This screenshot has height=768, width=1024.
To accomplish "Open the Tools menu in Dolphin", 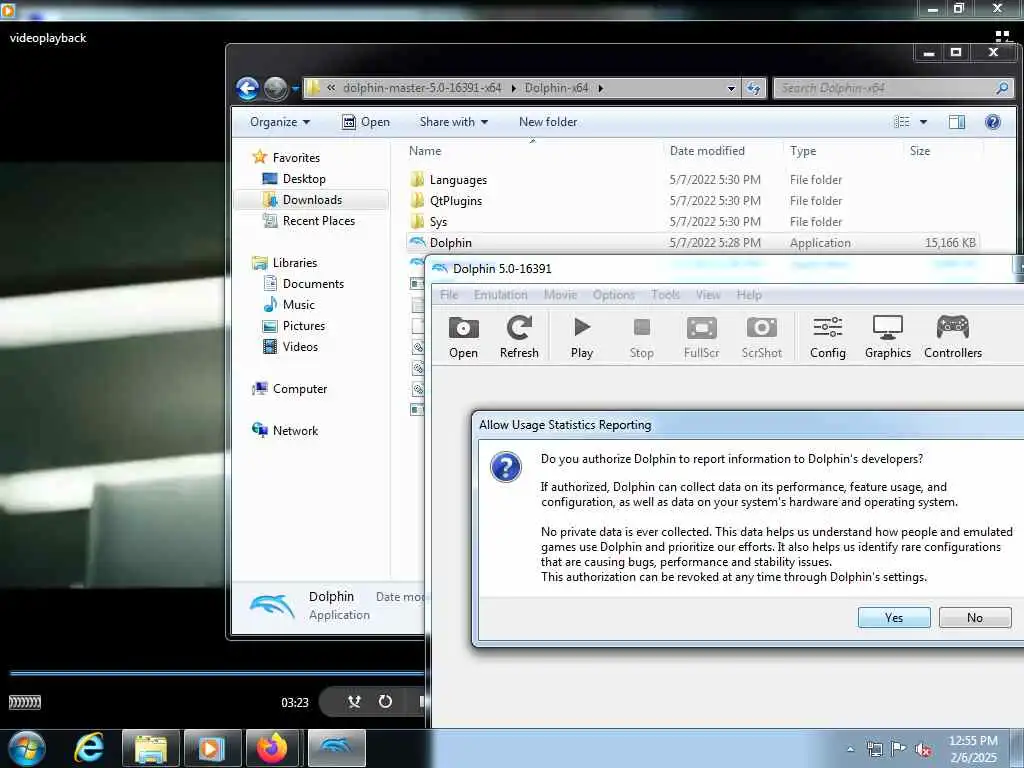I will 665,295.
